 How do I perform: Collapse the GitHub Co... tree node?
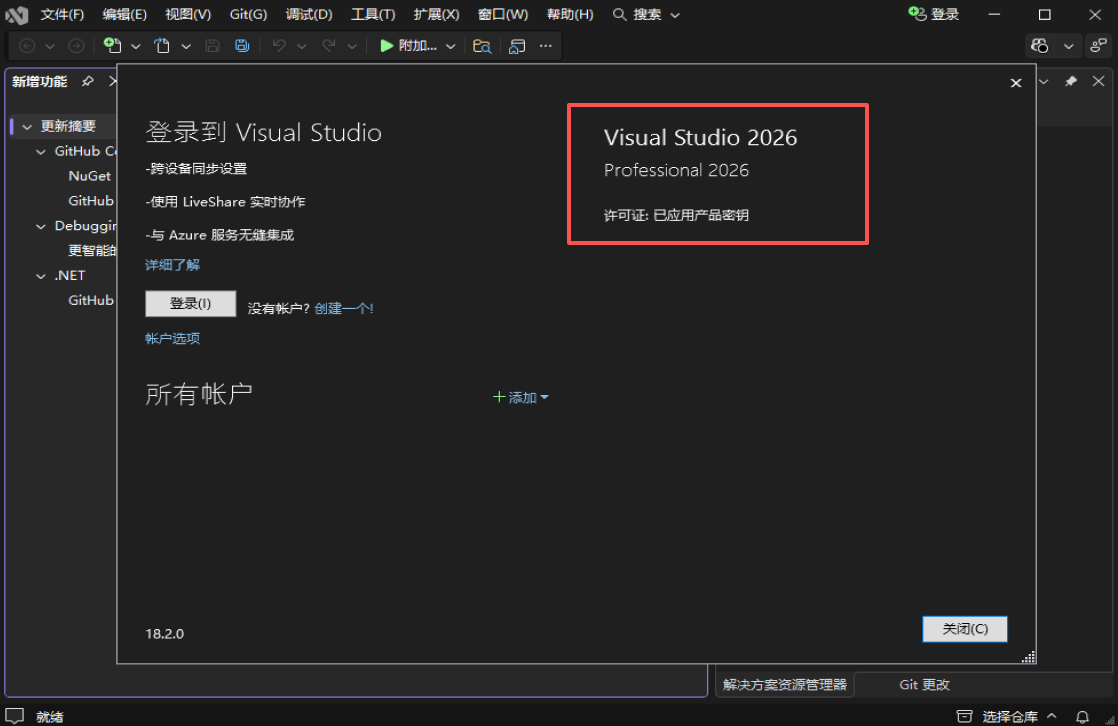(41, 152)
